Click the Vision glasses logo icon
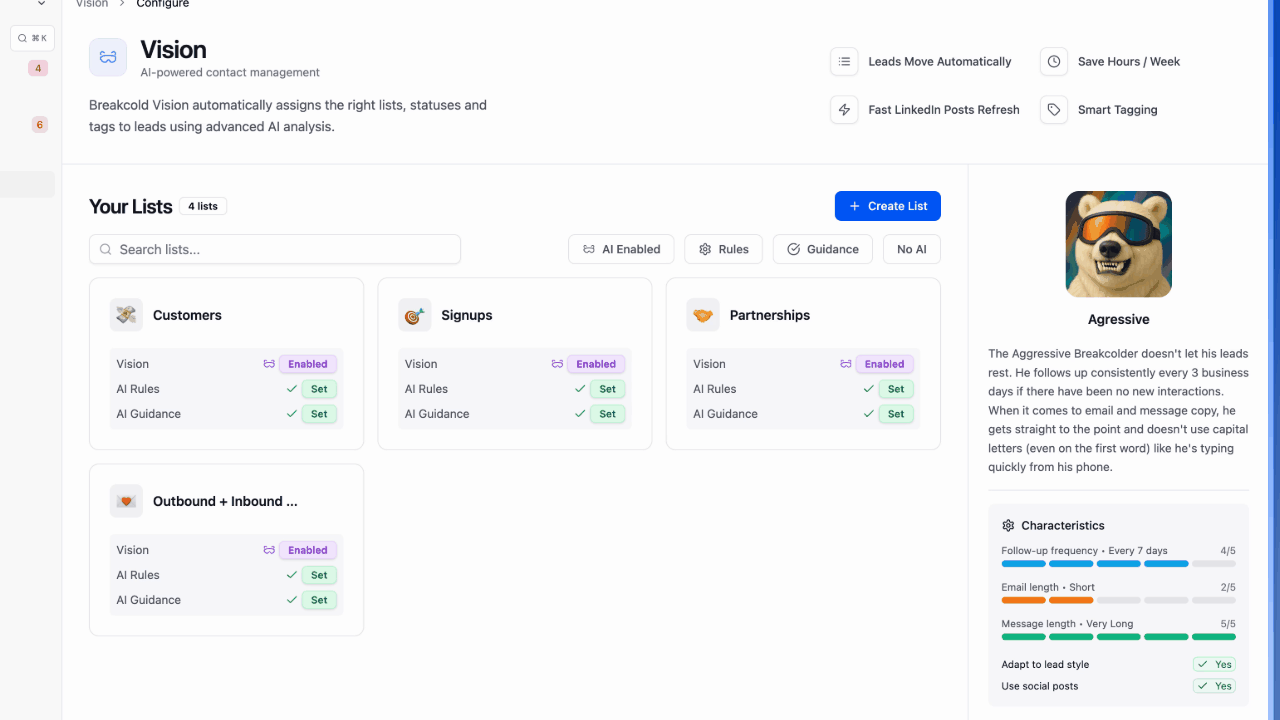Viewport: 1280px width, 720px height. click(108, 58)
